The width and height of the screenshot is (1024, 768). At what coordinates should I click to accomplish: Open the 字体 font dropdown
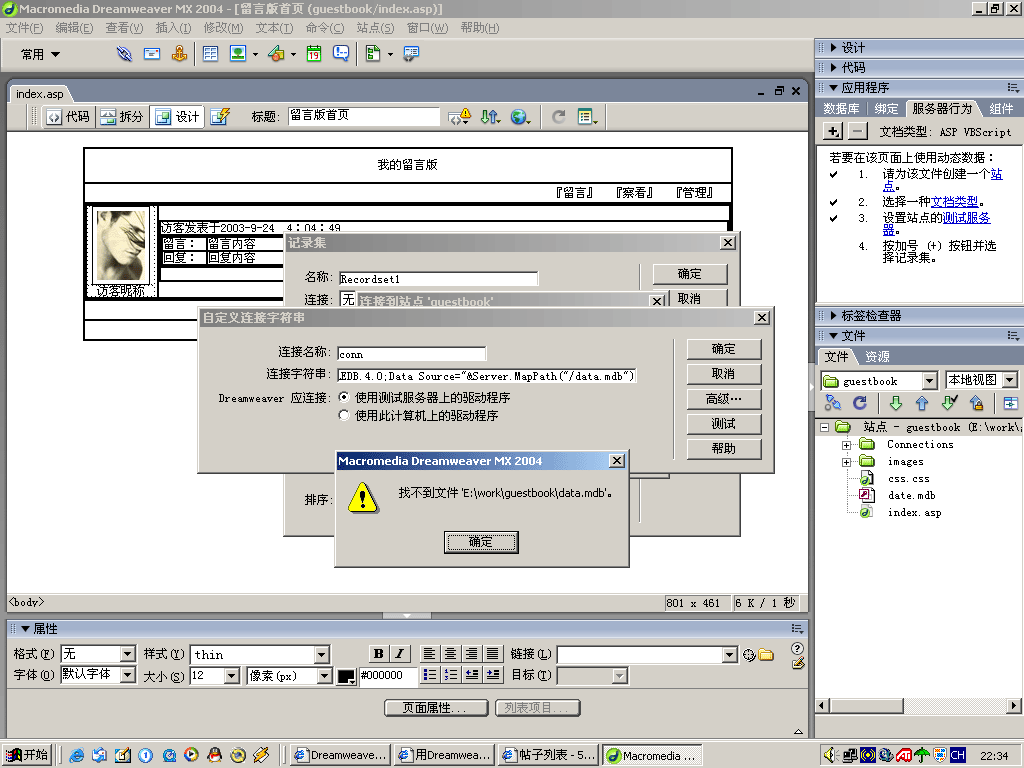click(128, 675)
